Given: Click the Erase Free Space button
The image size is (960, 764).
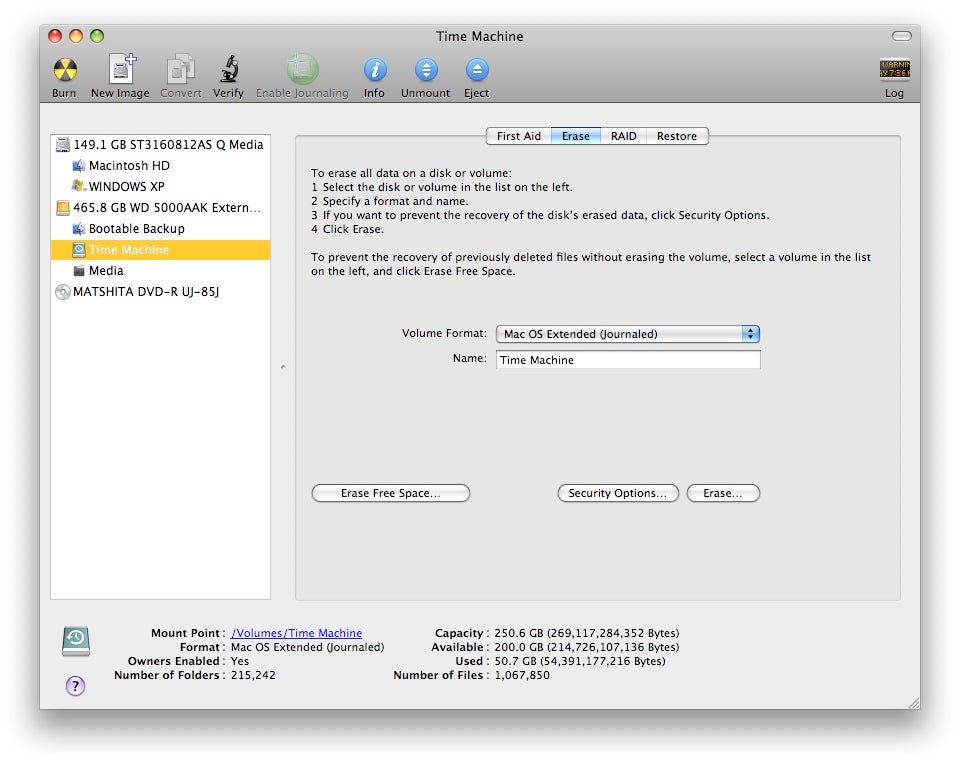Looking at the screenshot, I should (x=390, y=493).
